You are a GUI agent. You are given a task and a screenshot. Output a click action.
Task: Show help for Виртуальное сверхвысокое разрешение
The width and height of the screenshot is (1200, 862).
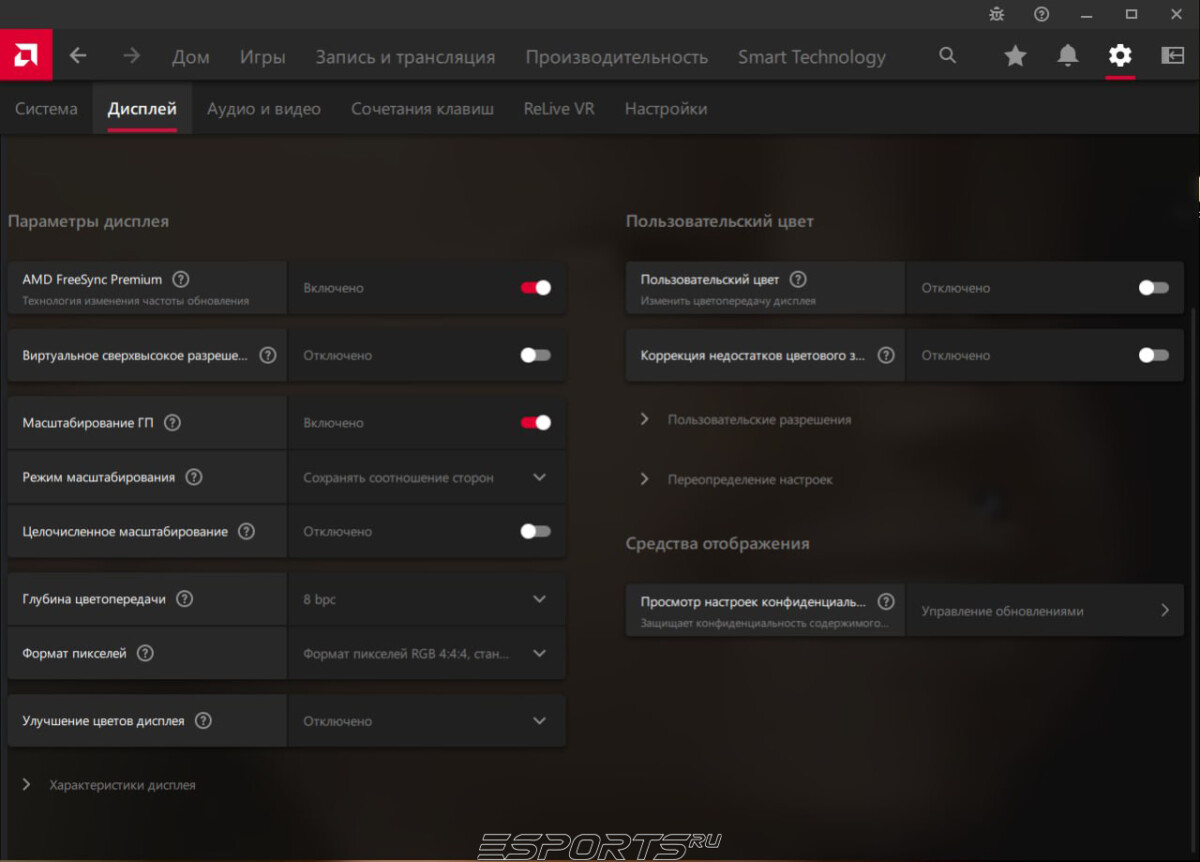[x=267, y=355]
